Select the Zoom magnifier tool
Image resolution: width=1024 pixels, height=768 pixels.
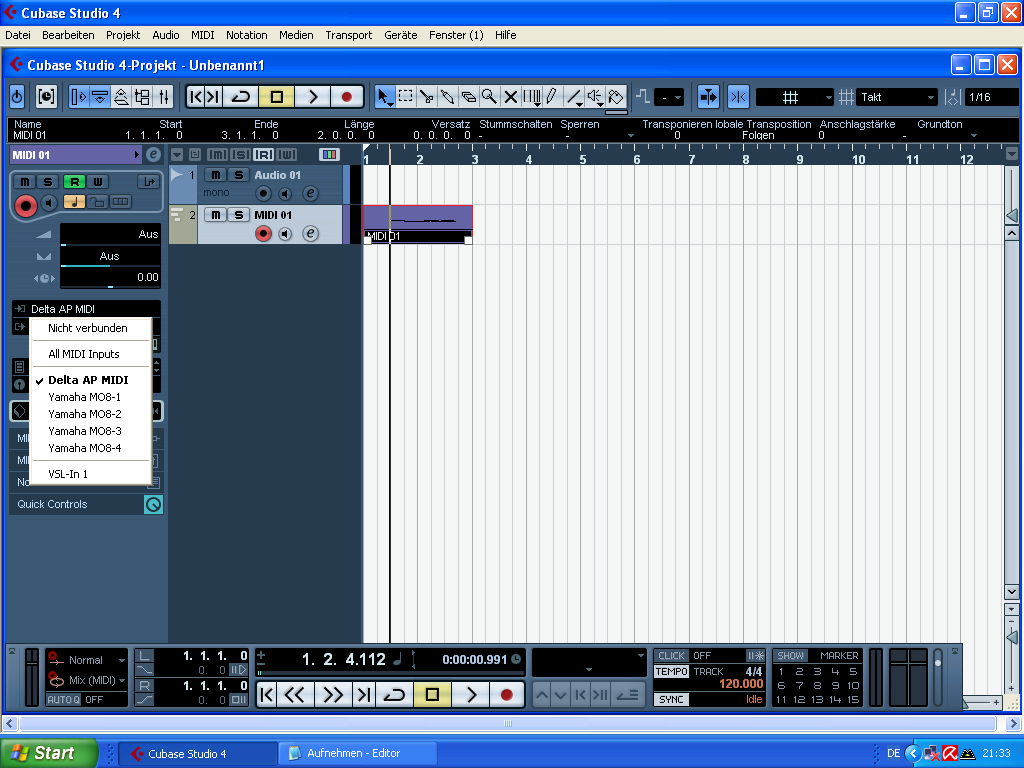point(489,97)
